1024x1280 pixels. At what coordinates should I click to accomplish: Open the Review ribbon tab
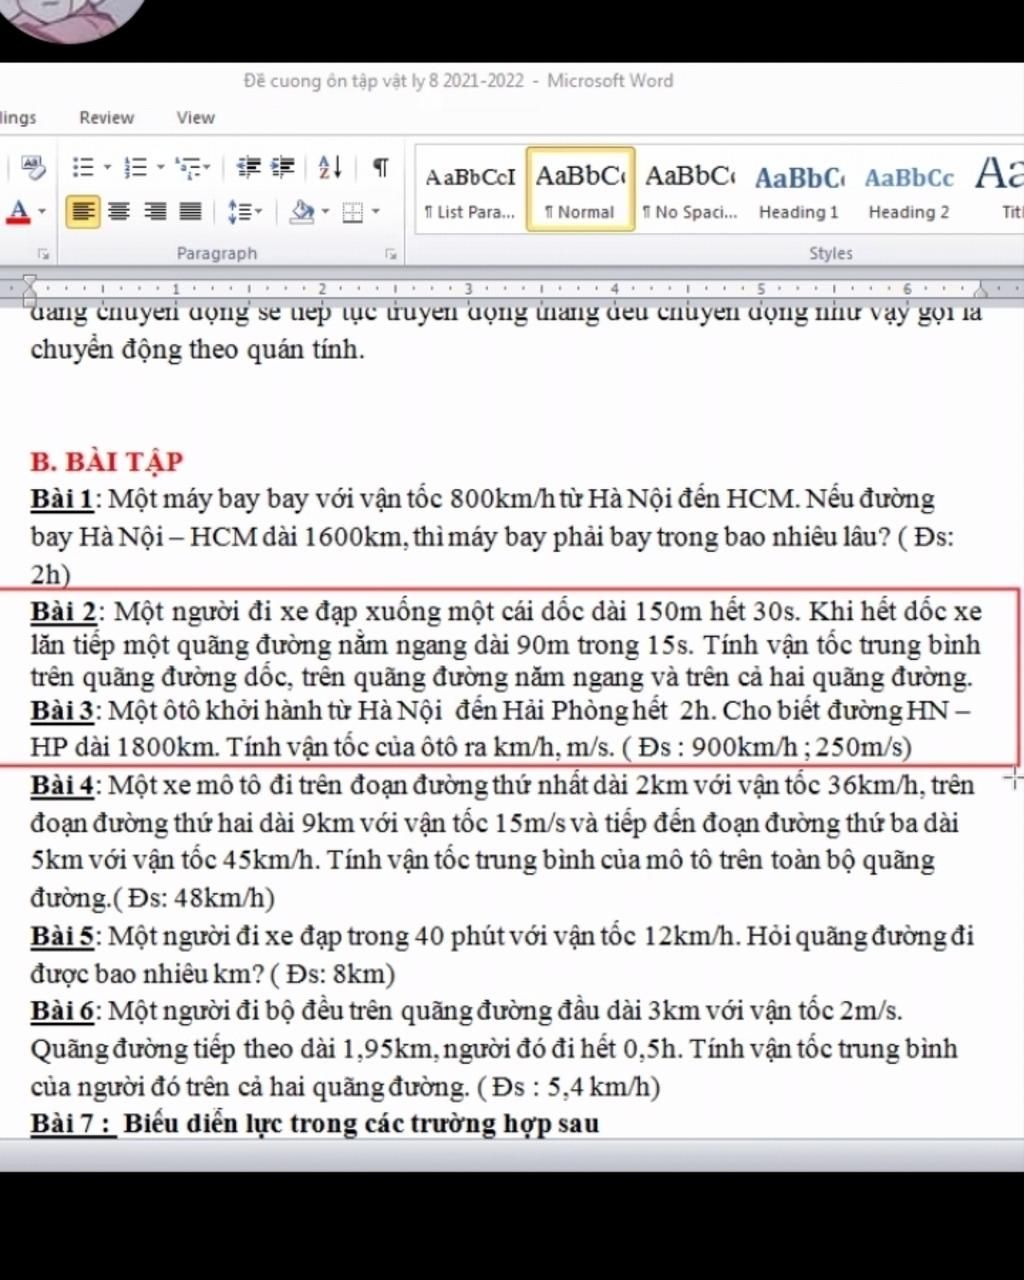point(106,118)
